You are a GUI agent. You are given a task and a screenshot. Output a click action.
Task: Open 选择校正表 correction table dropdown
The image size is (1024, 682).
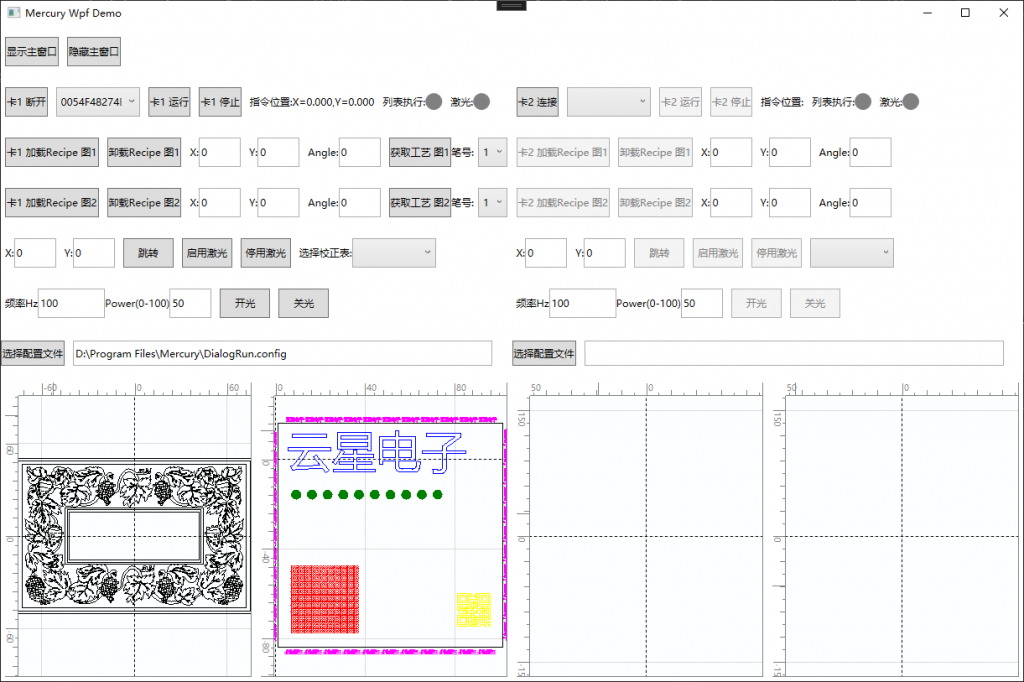click(x=394, y=253)
